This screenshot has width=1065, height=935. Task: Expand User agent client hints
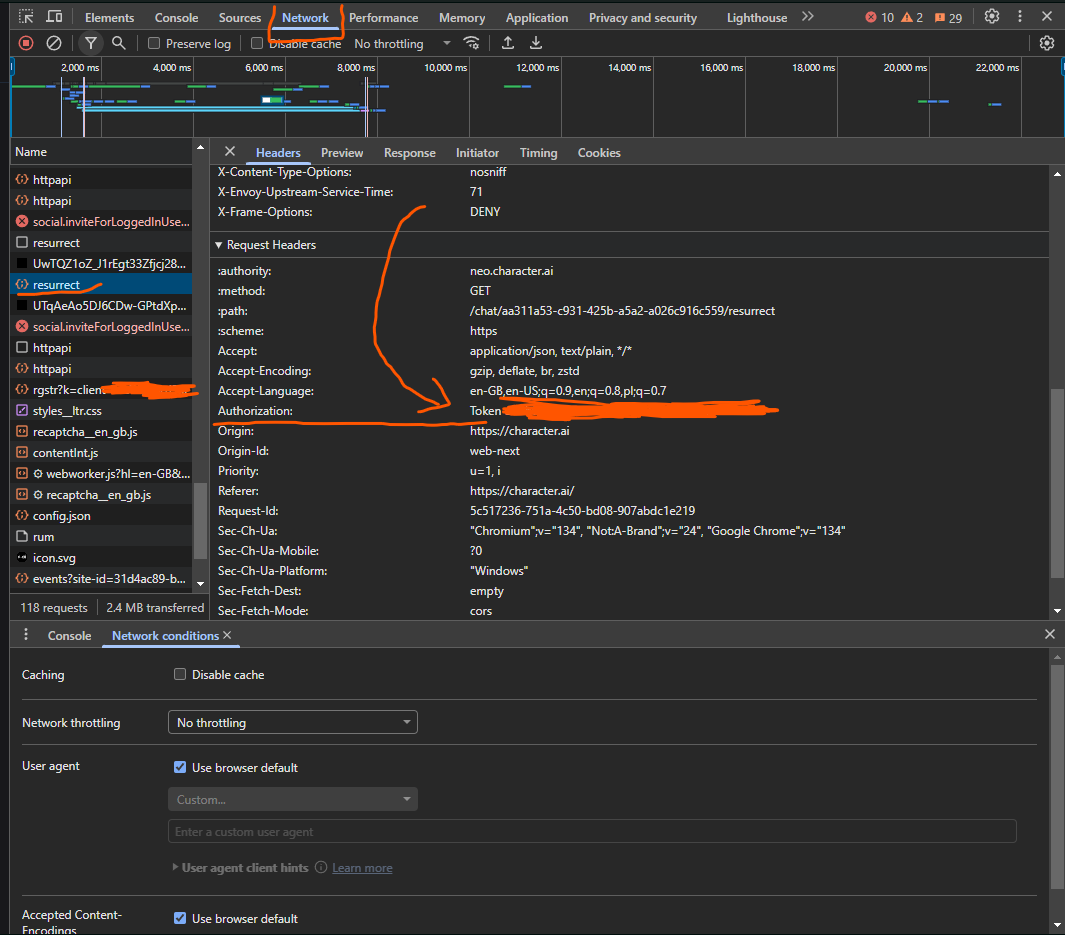point(244,868)
